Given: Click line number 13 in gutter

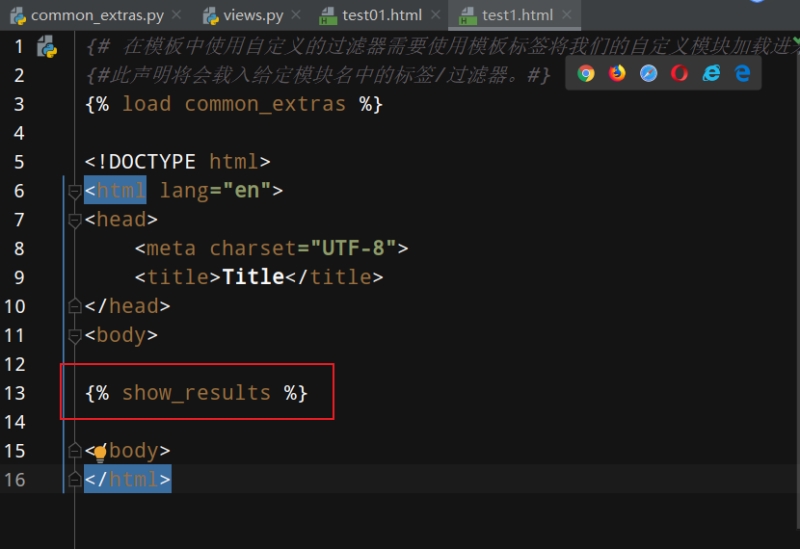Looking at the screenshot, I should pyautogui.click(x=15, y=393).
